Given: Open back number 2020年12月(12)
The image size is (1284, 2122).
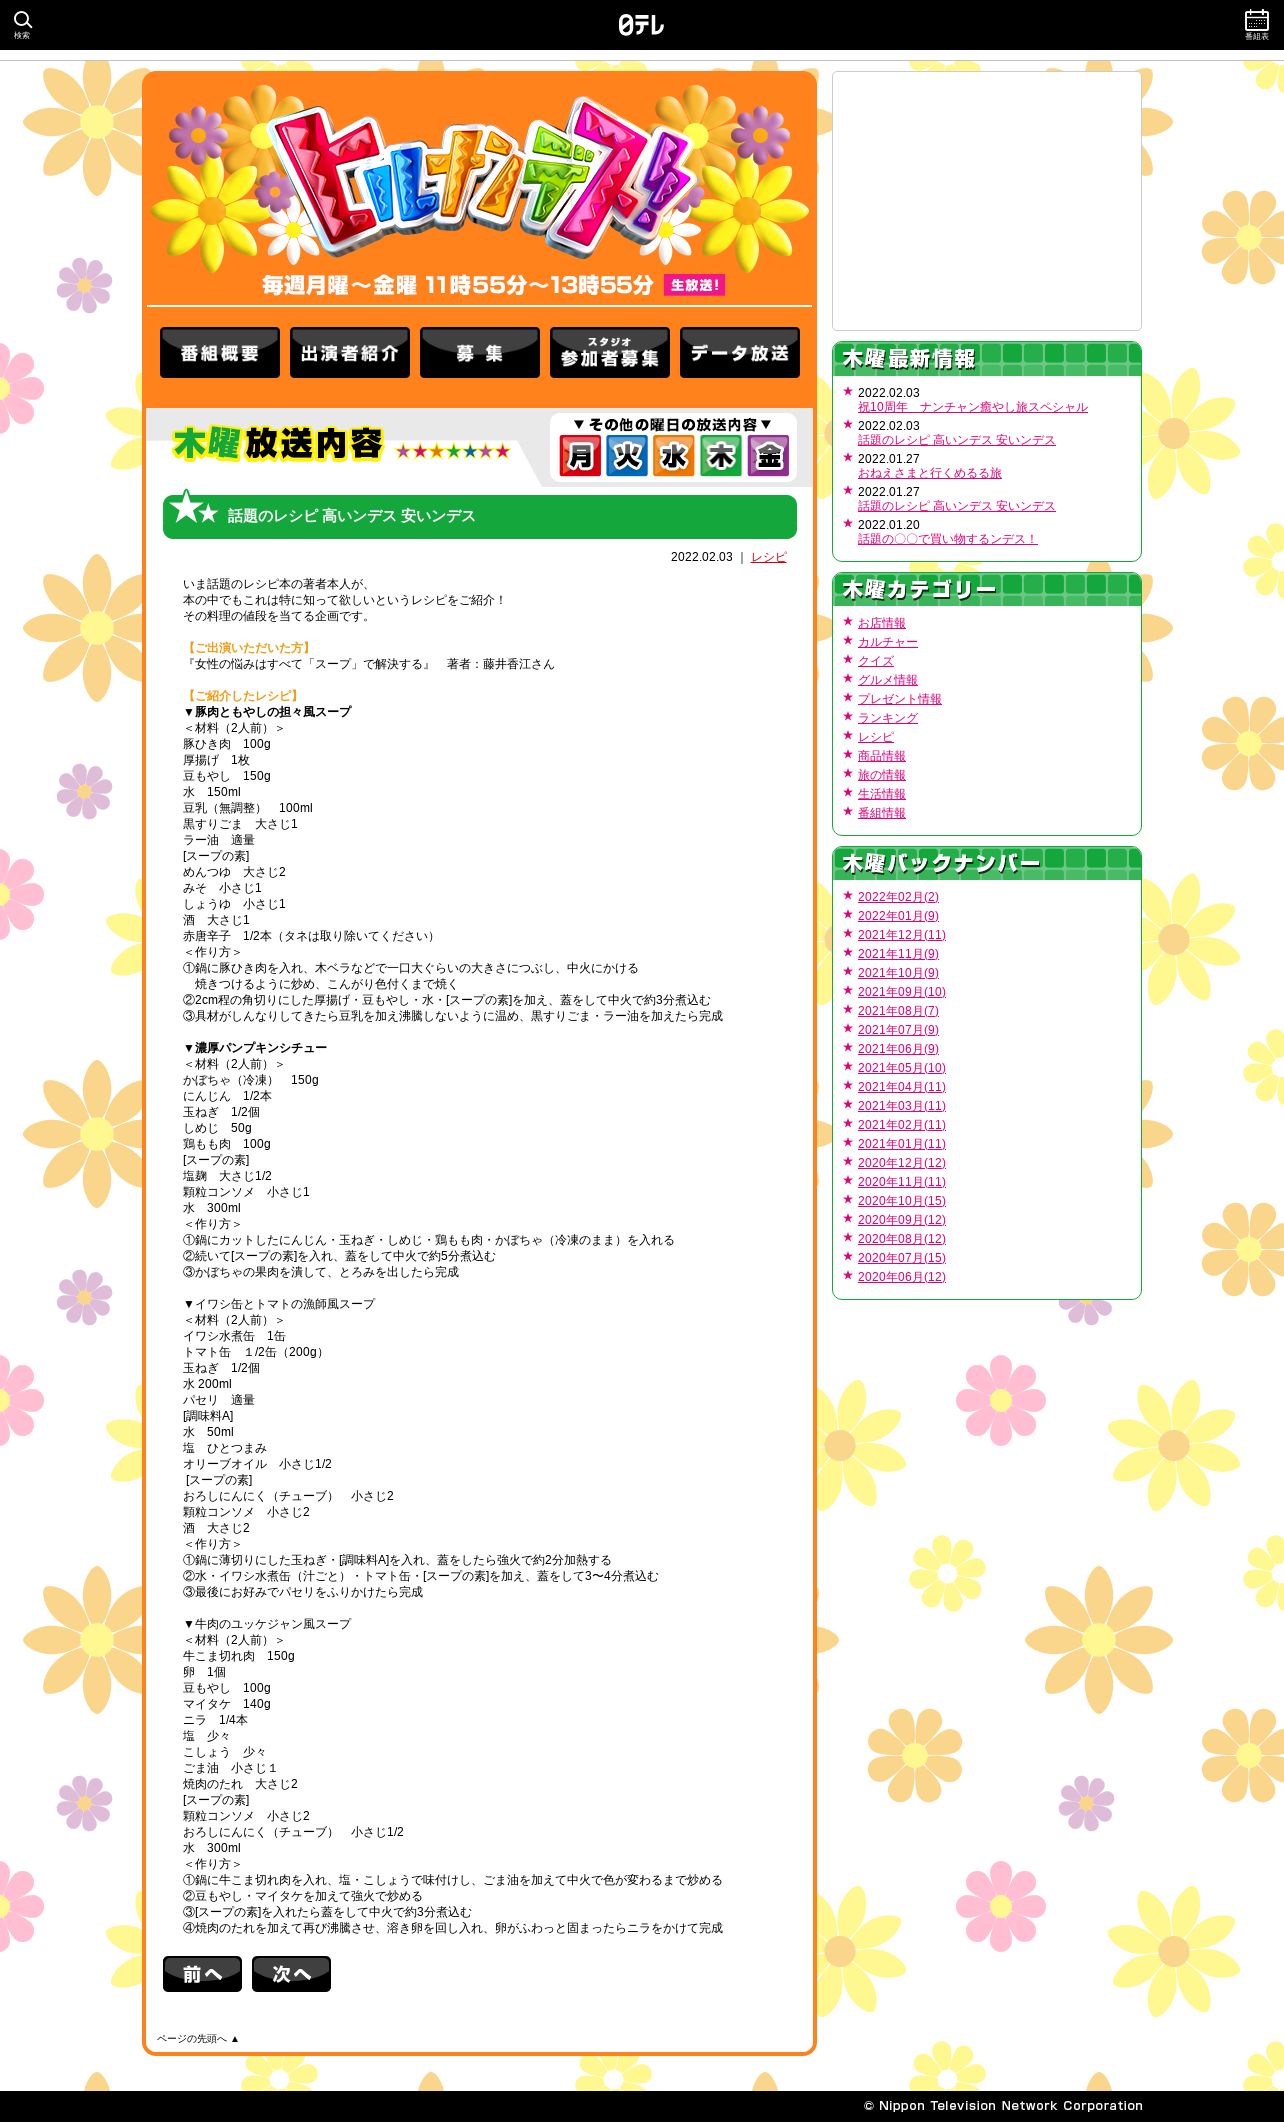Looking at the screenshot, I should coord(901,1163).
